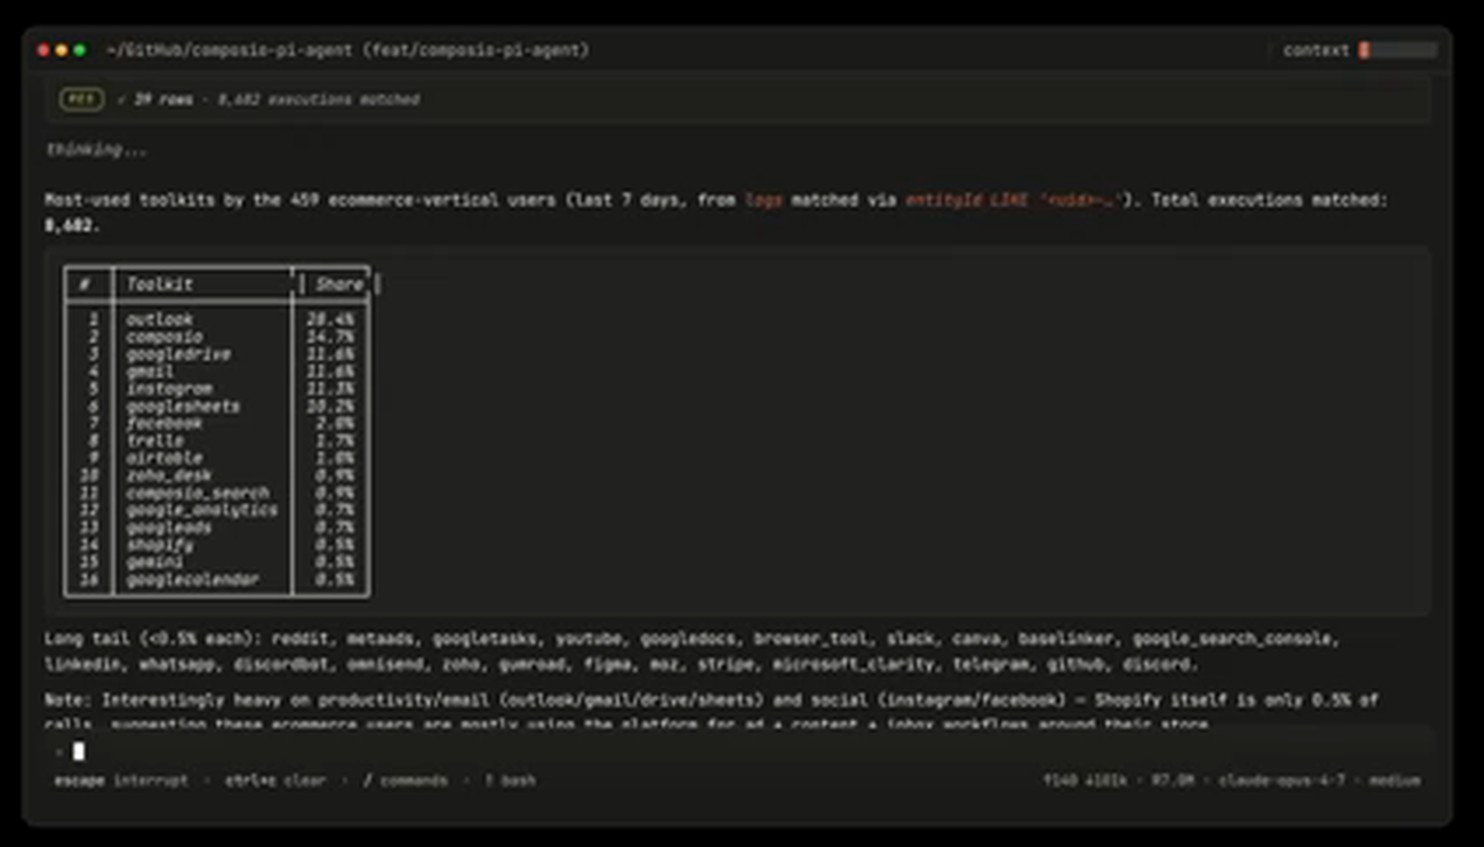Select the 'composio' toolkit table cell
Screen dimensions: 1484x847
[x=164, y=337]
